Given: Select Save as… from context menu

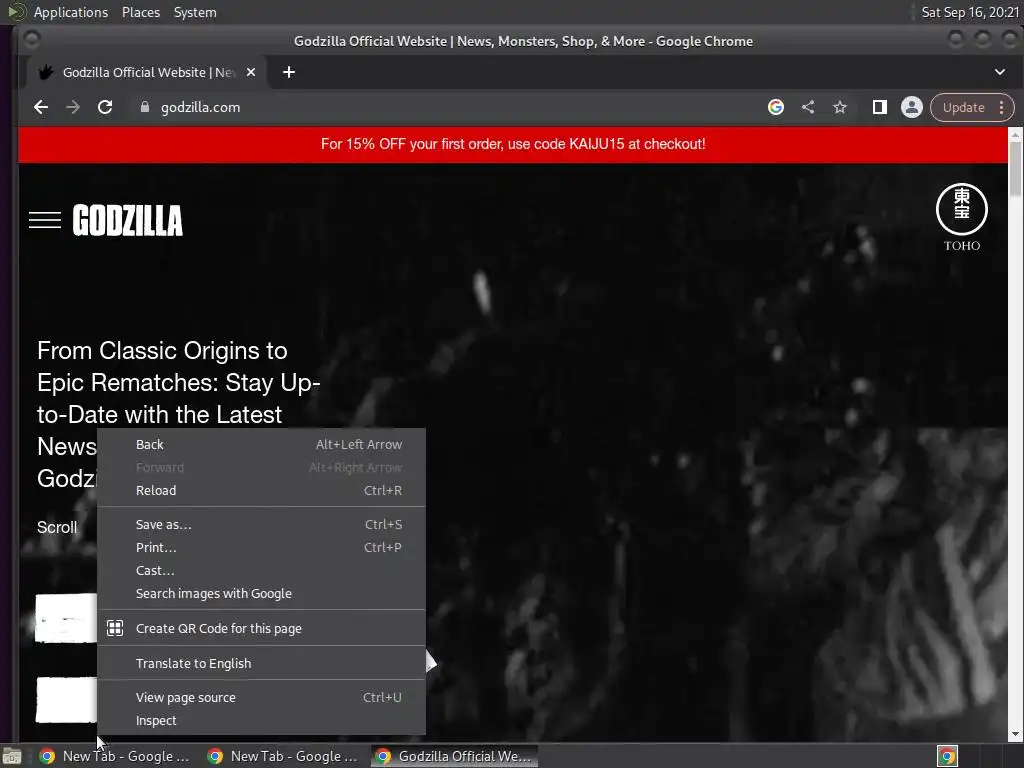Looking at the screenshot, I should 261,524.
